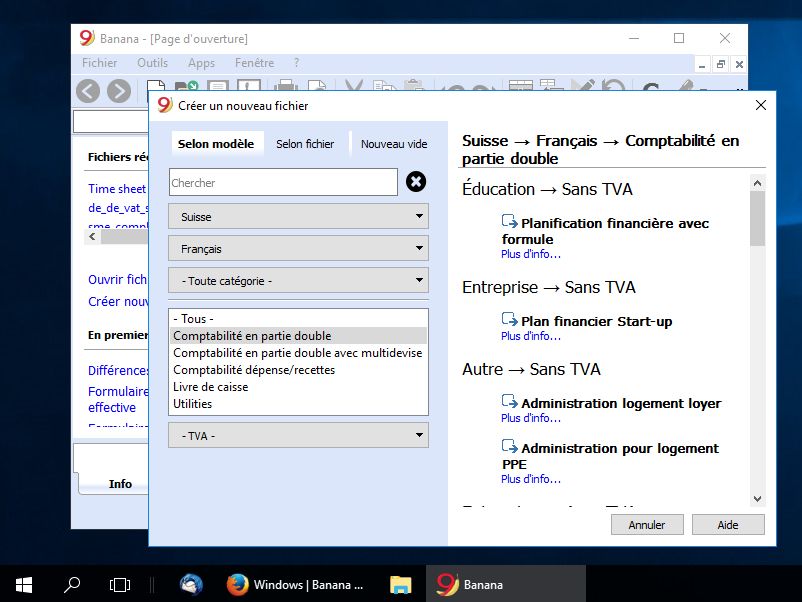
Task: Click in the Chercher search field
Action: tap(283, 182)
